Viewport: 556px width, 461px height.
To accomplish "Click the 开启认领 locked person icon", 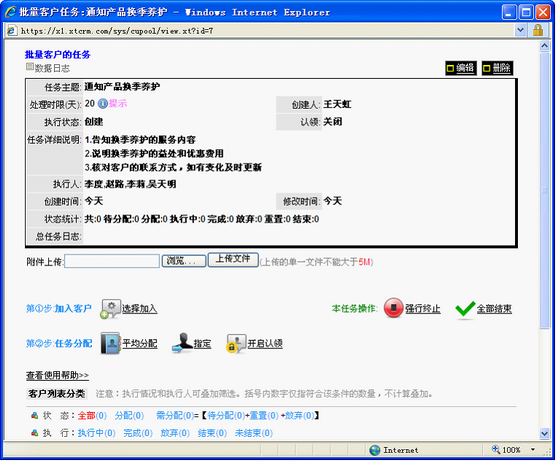I will (x=236, y=343).
